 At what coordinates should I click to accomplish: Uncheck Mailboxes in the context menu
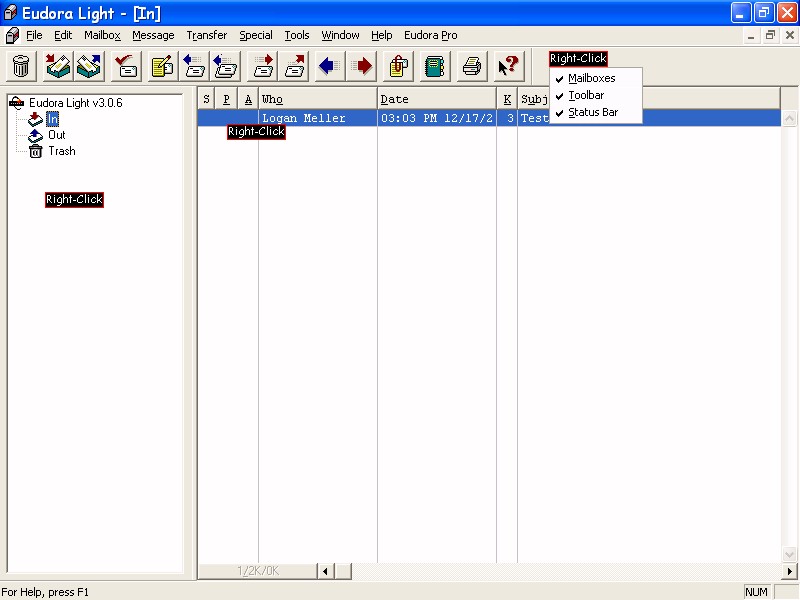click(x=595, y=78)
